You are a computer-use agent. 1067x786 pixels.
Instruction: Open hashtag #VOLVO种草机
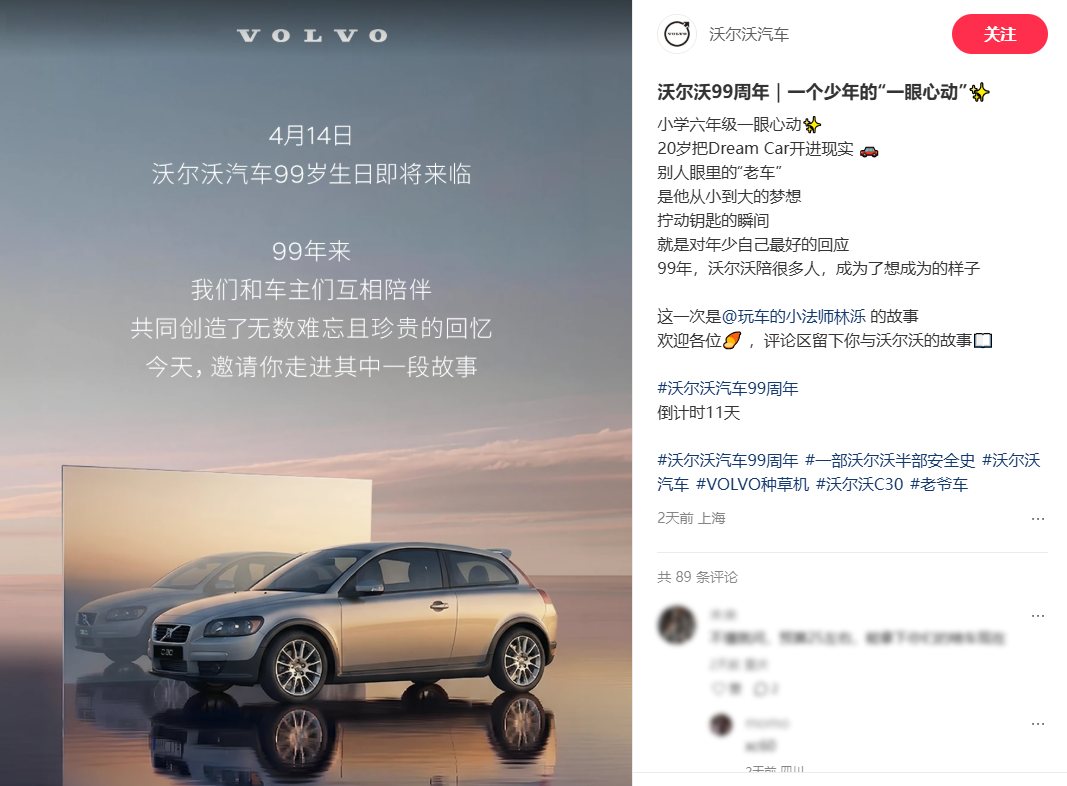click(x=752, y=485)
